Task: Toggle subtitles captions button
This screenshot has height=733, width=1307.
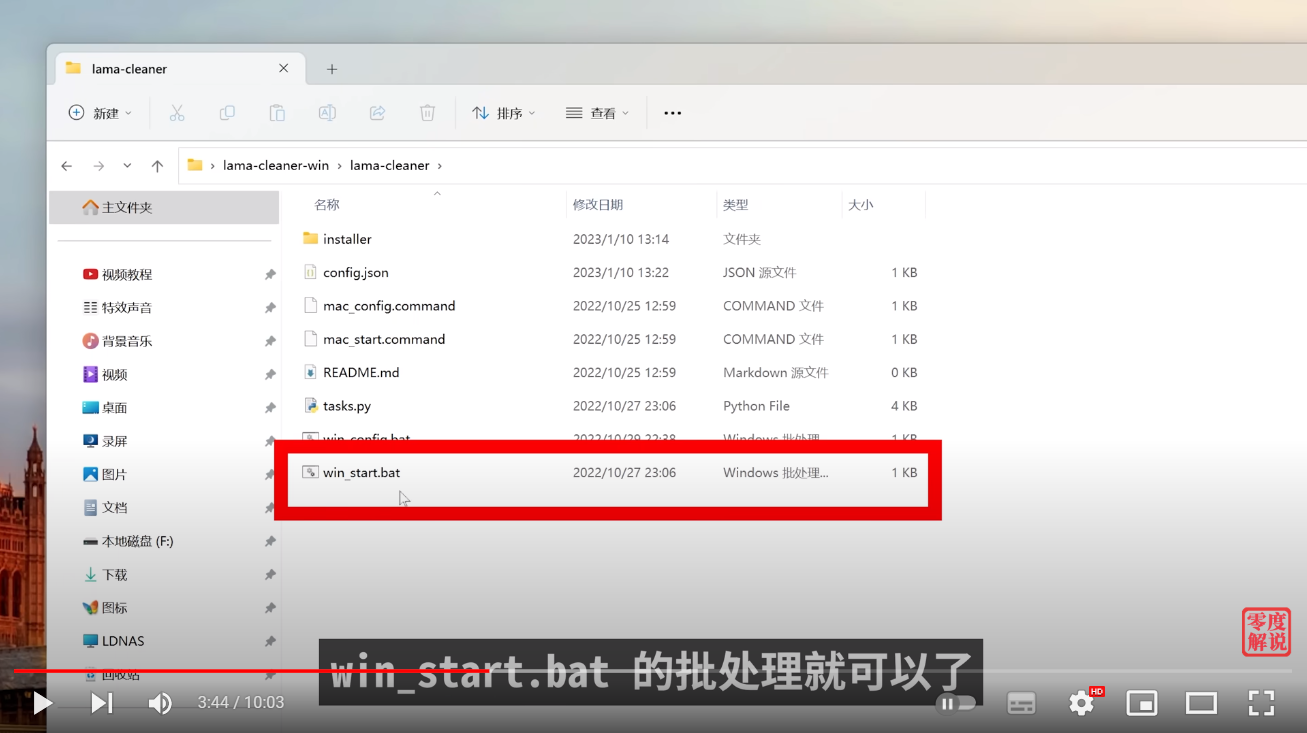Action: [x=1021, y=703]
